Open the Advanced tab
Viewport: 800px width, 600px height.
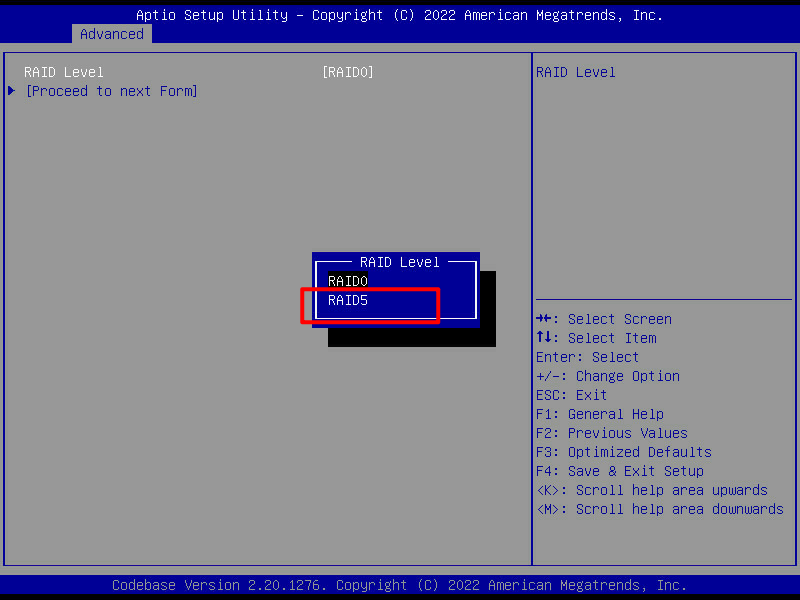tap(112, 34)
